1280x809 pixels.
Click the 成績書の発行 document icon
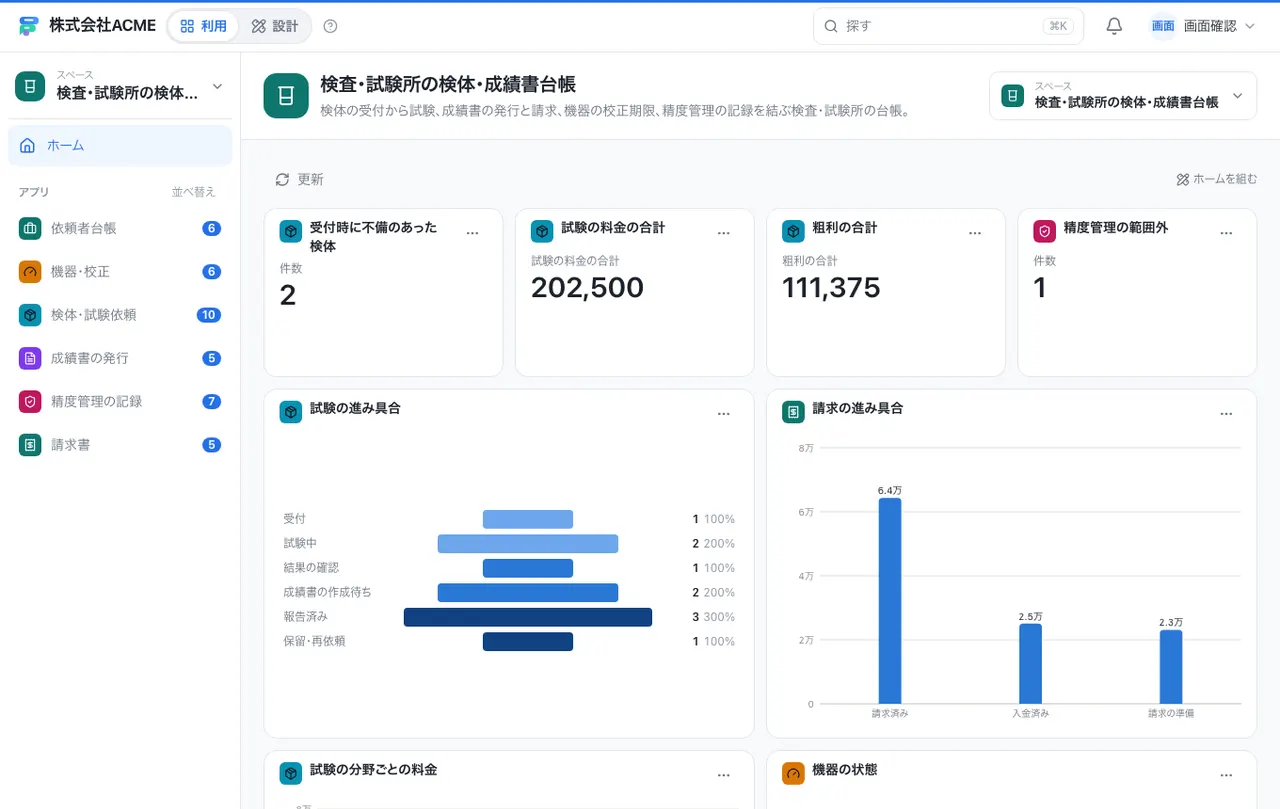(30, 358)
